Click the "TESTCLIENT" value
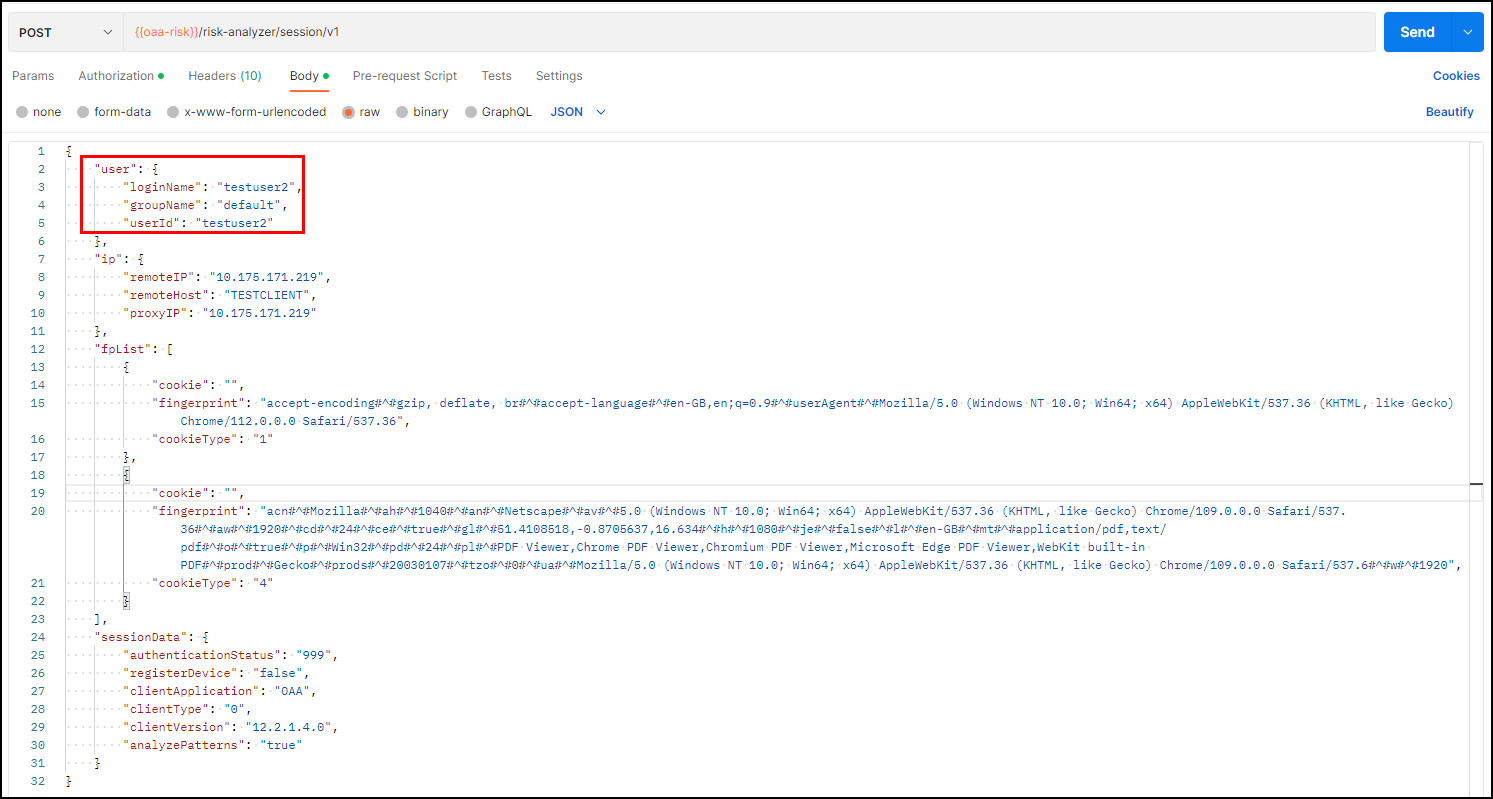1493x799 pixels. pyautogui.click(x=269, y=295)
